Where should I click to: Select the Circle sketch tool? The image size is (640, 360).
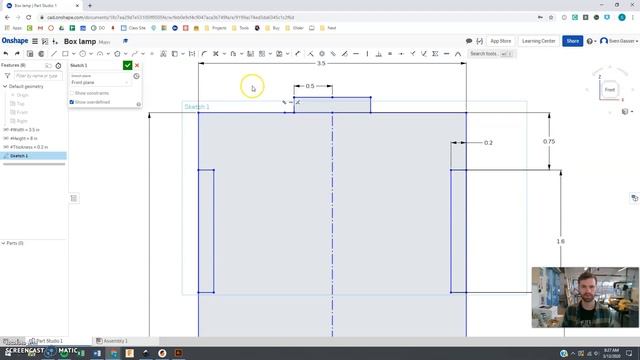point(82,53)
